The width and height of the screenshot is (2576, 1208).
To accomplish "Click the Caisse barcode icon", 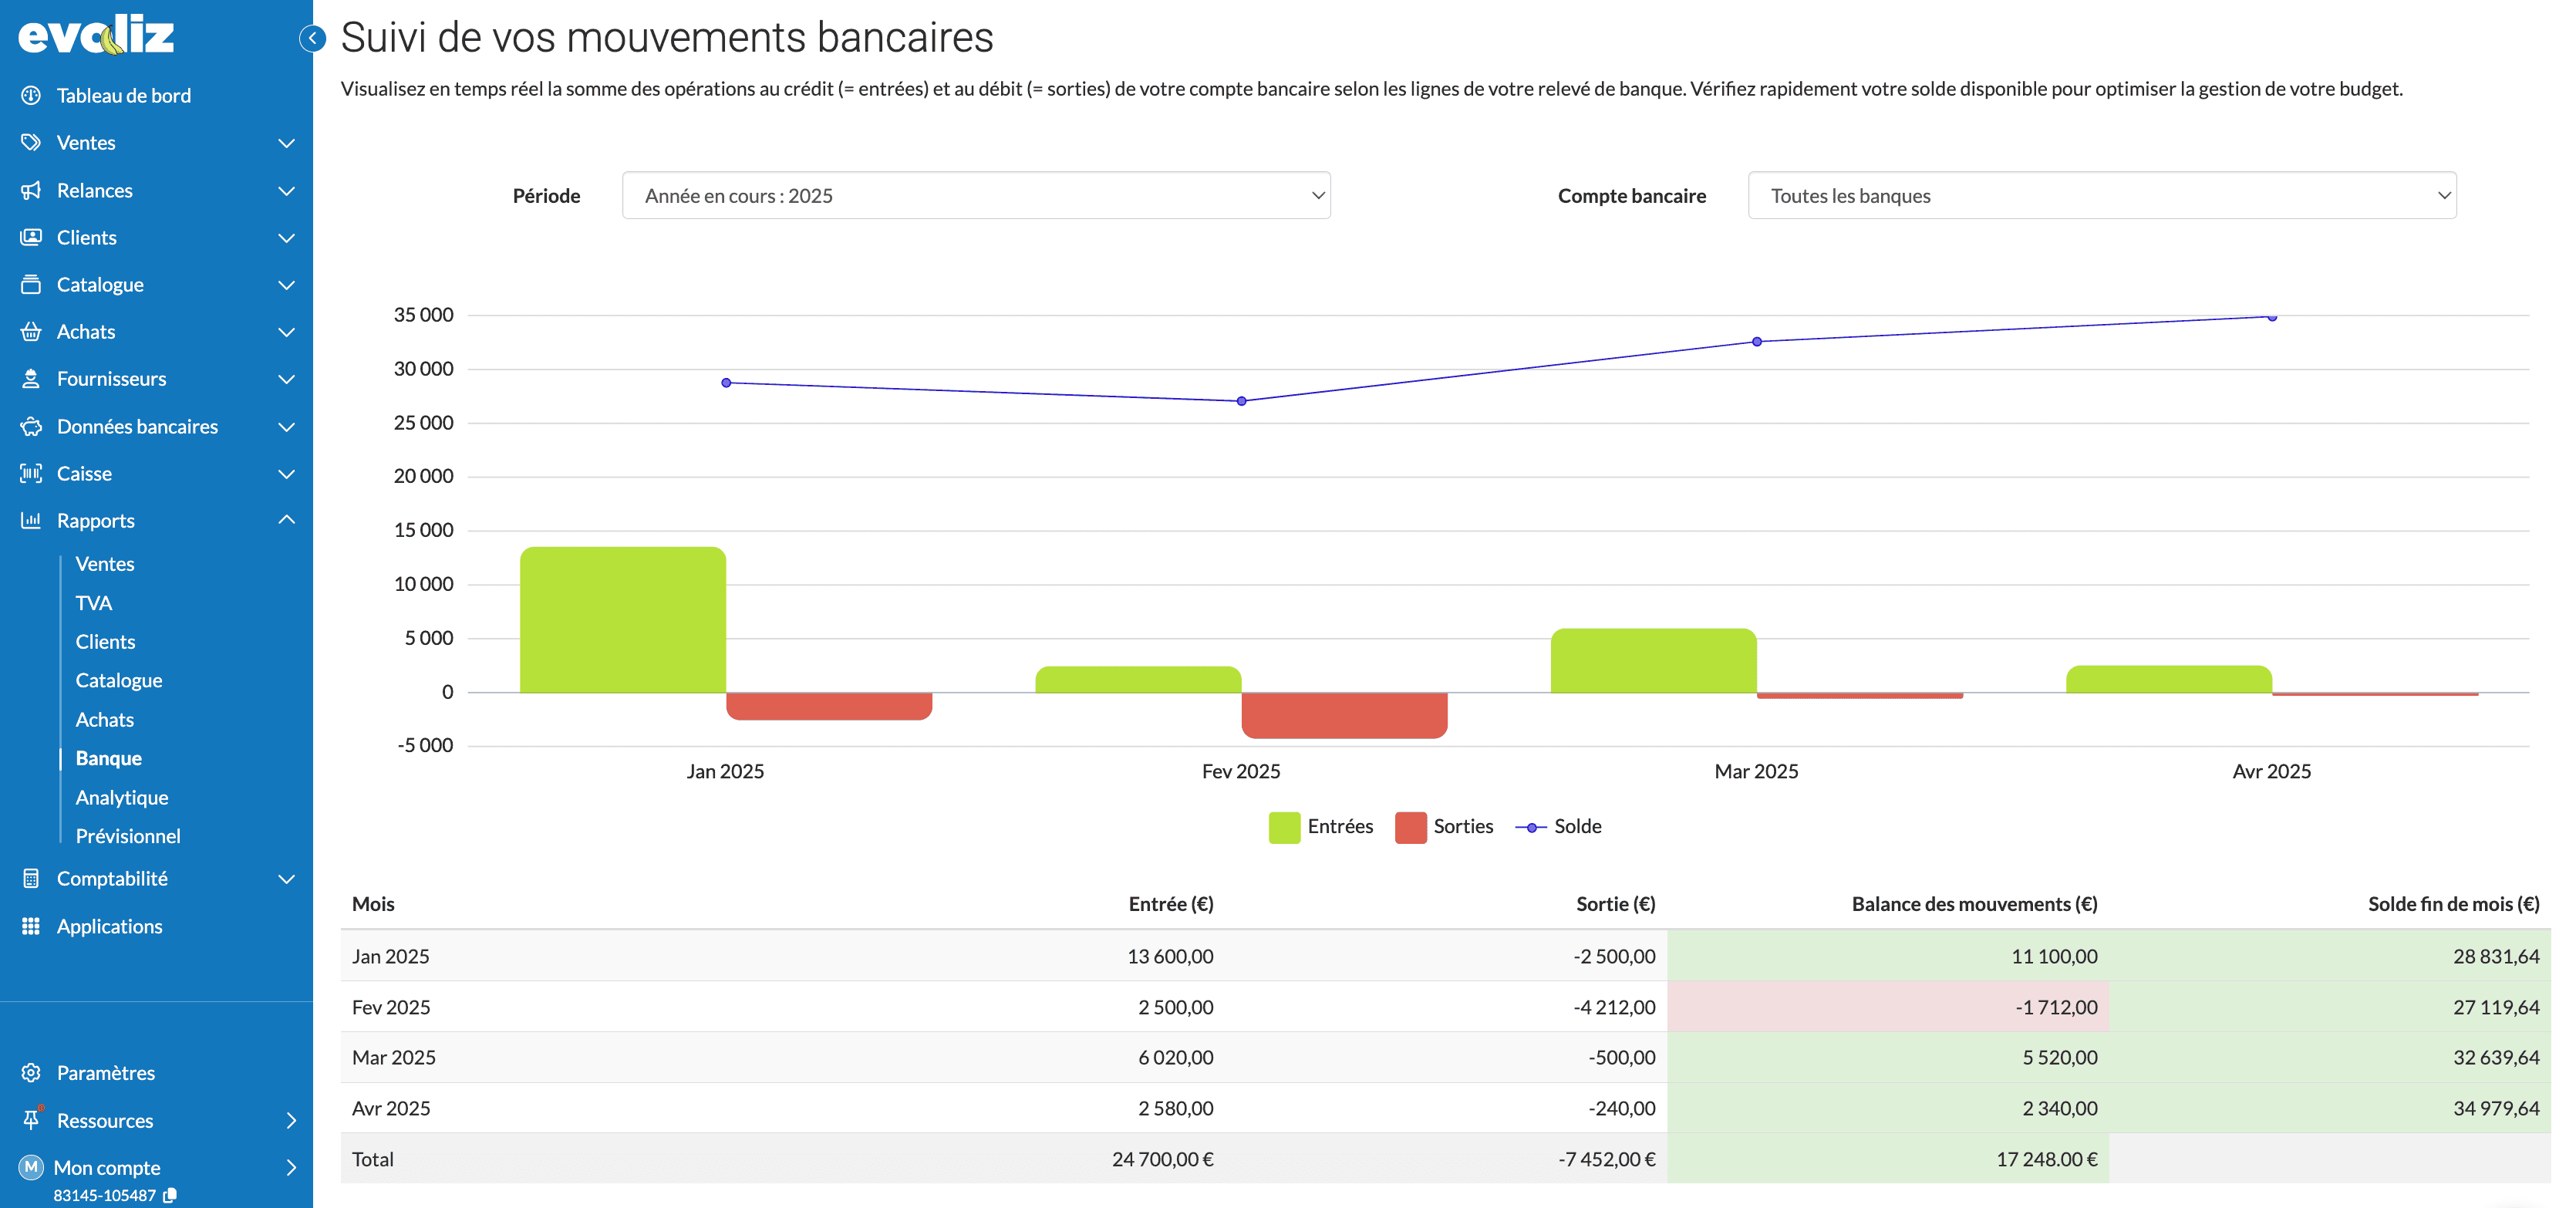I will (31, 473).
